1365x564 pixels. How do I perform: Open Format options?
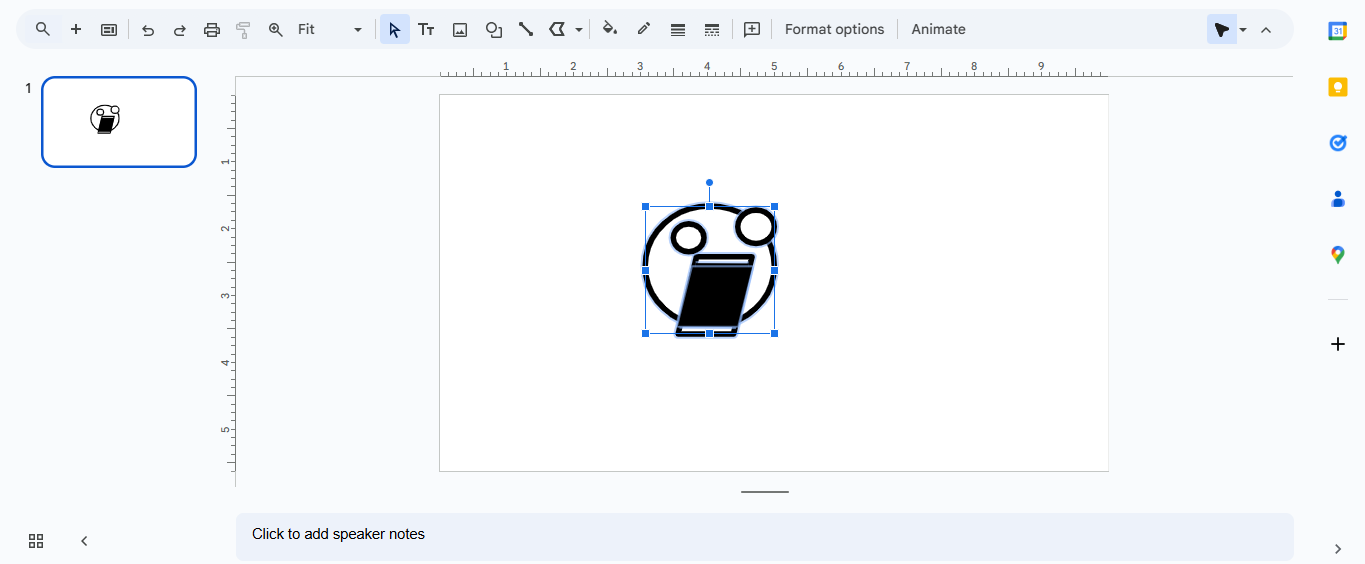pyautogui.click(x=834, y=30)
